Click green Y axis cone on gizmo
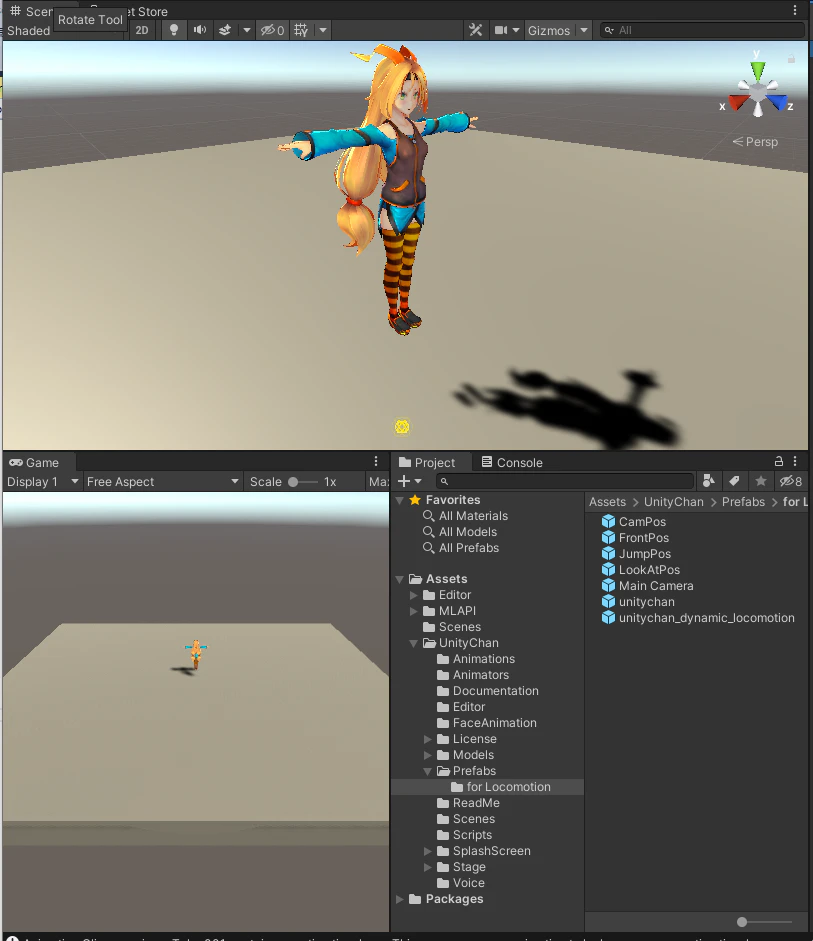 (758, 70)
